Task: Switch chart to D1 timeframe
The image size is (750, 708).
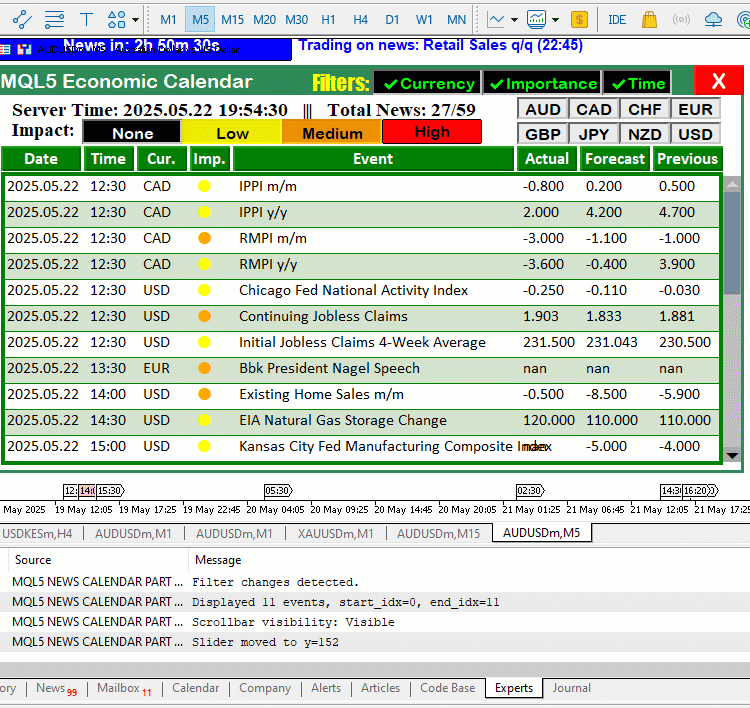Action: (x=392, y=20)
